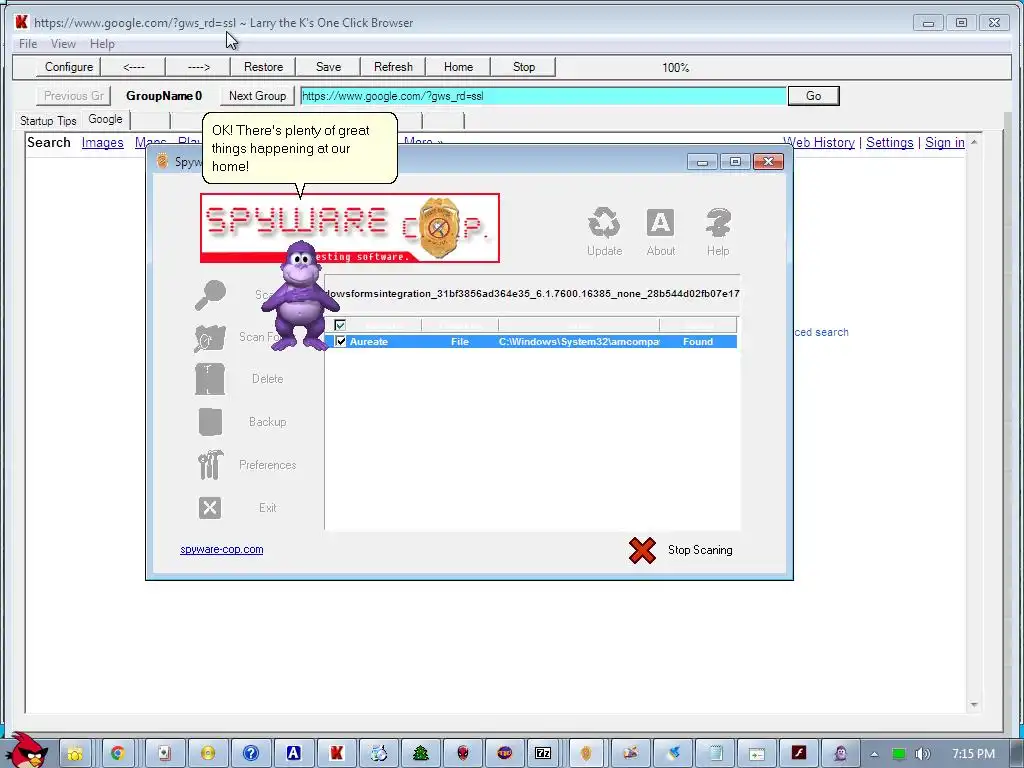The height and width of the screenshot is (768, 1024).
Task: Click the Restore toolbar button
Action: tap(263, 67)
